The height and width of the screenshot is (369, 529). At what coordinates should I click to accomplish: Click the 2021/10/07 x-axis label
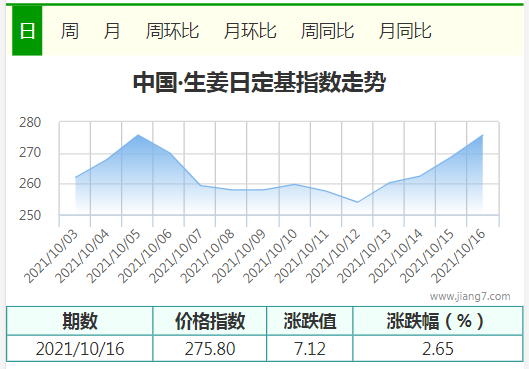point(177,256)
